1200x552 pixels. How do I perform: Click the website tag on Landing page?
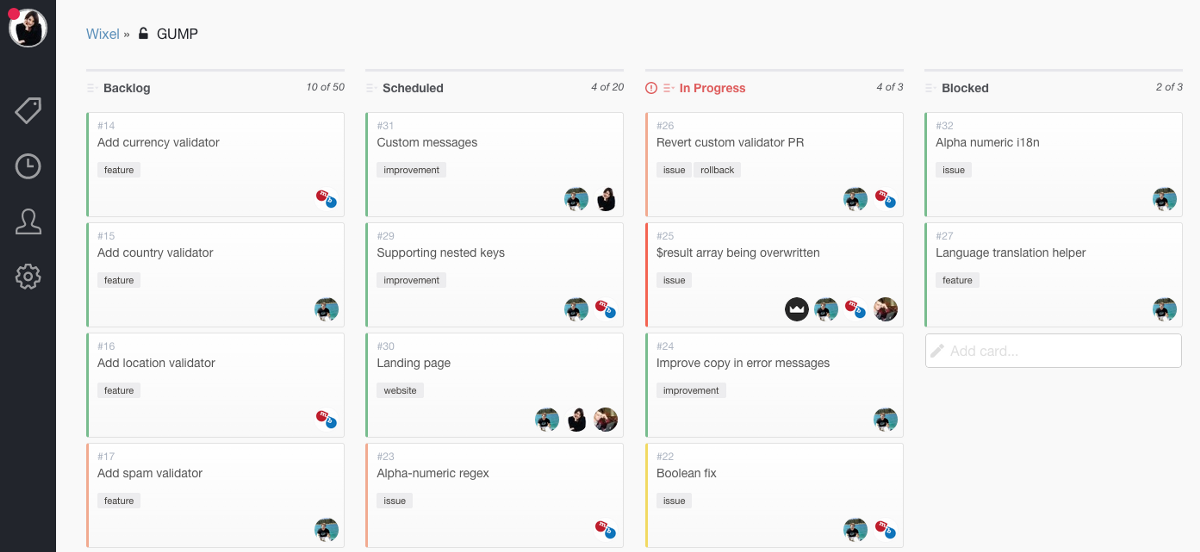coord(400,390)
